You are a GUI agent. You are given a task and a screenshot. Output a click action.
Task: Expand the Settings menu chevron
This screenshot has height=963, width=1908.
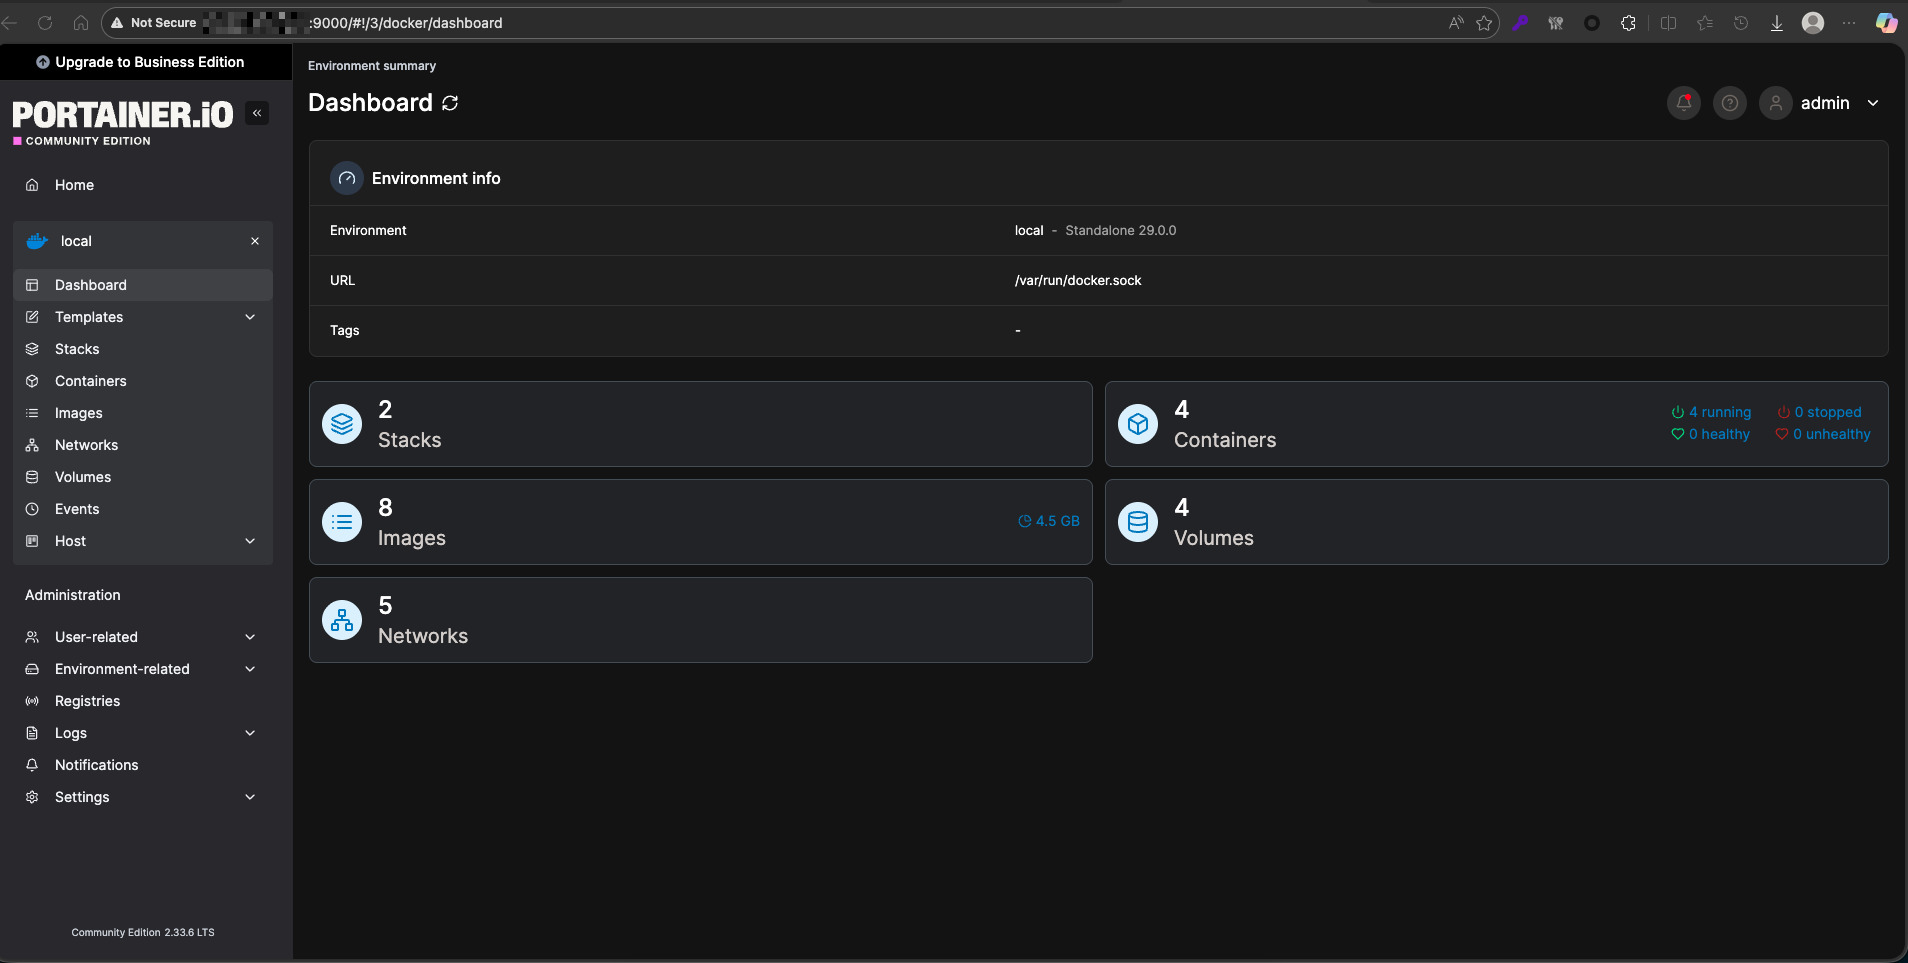[x=249, y=797]
